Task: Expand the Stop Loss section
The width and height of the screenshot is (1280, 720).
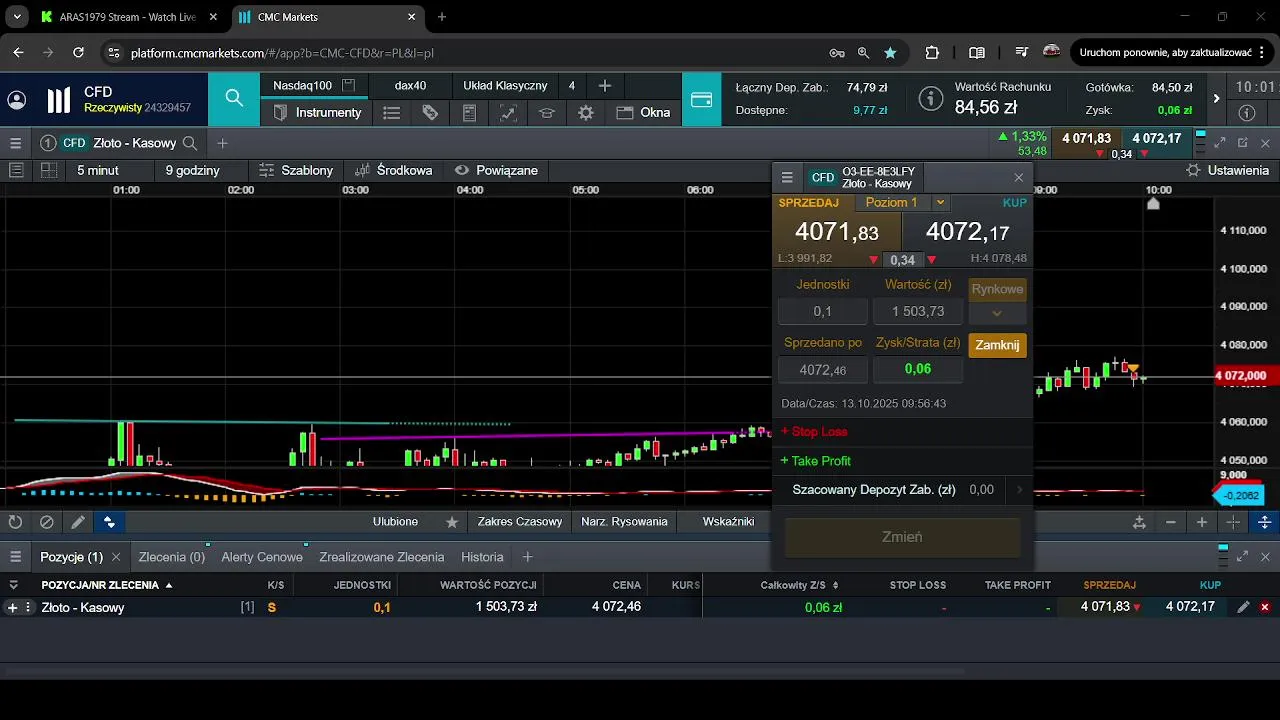Action: pos(814,432)
